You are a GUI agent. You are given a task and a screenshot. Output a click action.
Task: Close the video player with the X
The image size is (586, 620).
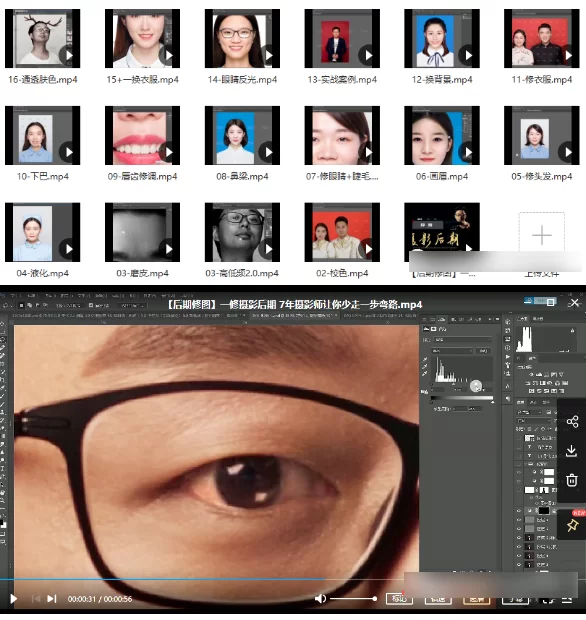(575, 303)
